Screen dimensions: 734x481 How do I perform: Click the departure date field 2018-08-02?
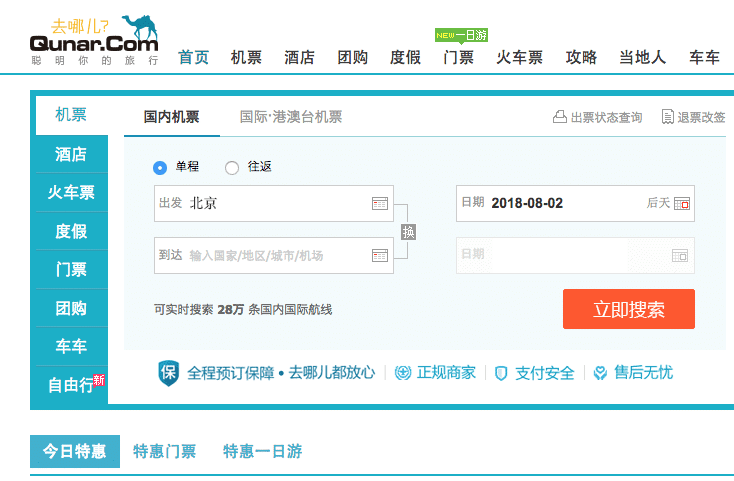560,203
